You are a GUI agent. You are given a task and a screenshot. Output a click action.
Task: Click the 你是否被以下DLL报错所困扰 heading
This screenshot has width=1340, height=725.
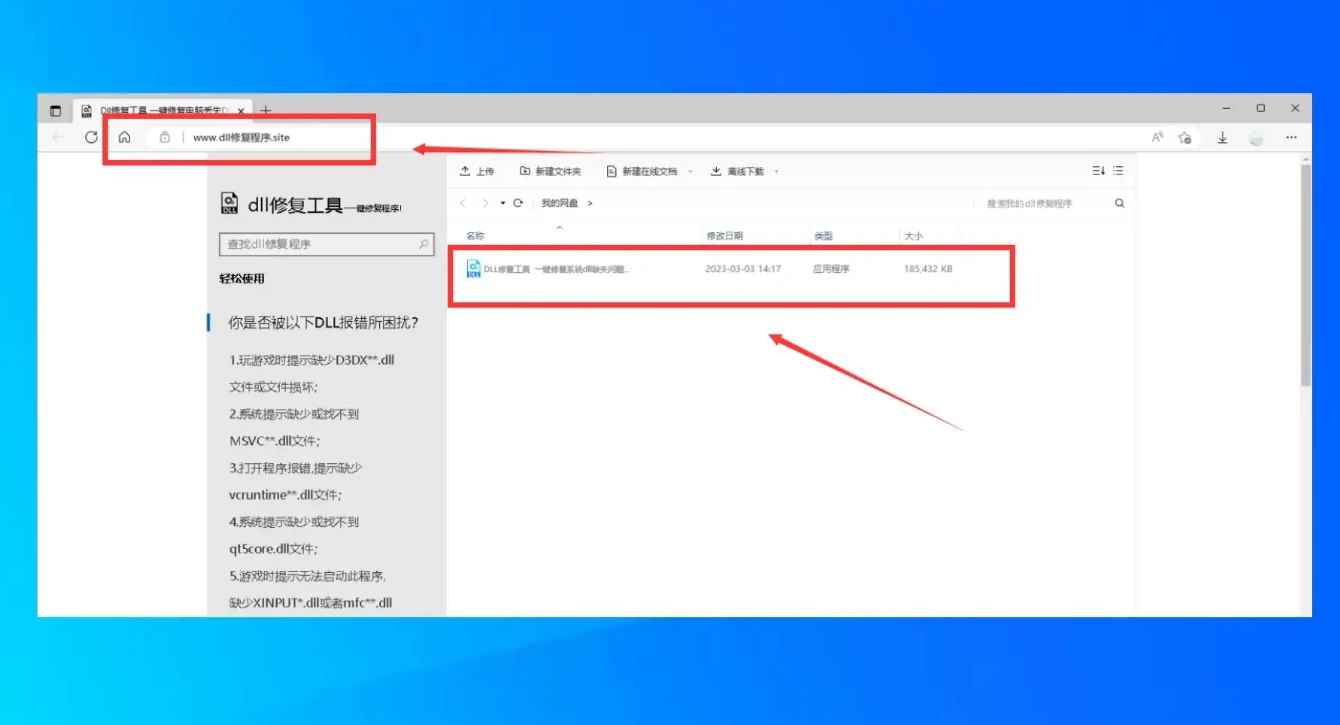(323, 323)
